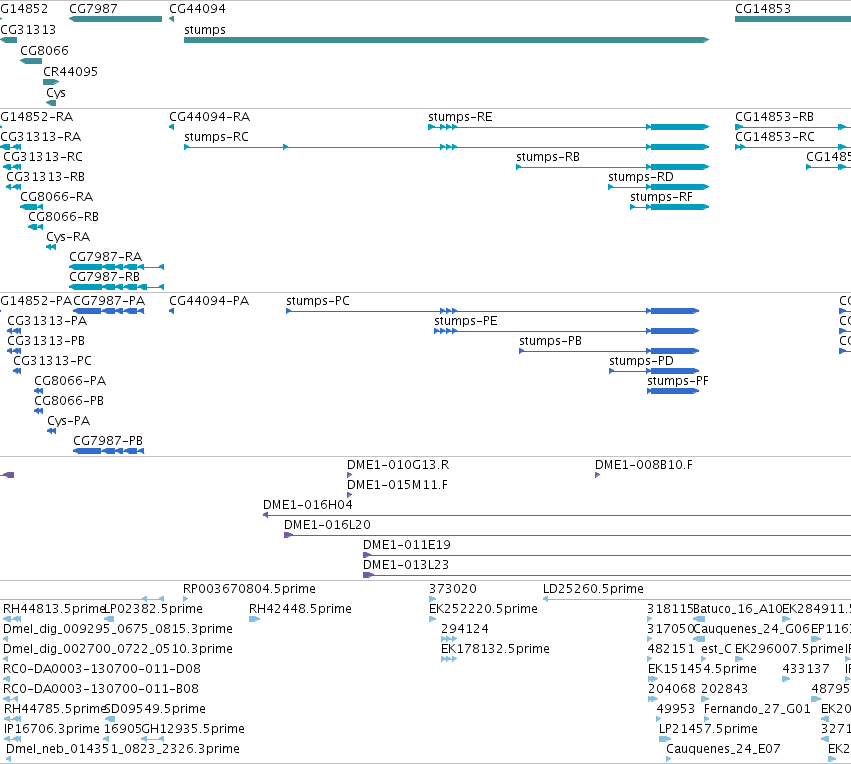Select the CG8066-RB transcript label
This screenshot has height=764, width=851.
pos(63,217)
